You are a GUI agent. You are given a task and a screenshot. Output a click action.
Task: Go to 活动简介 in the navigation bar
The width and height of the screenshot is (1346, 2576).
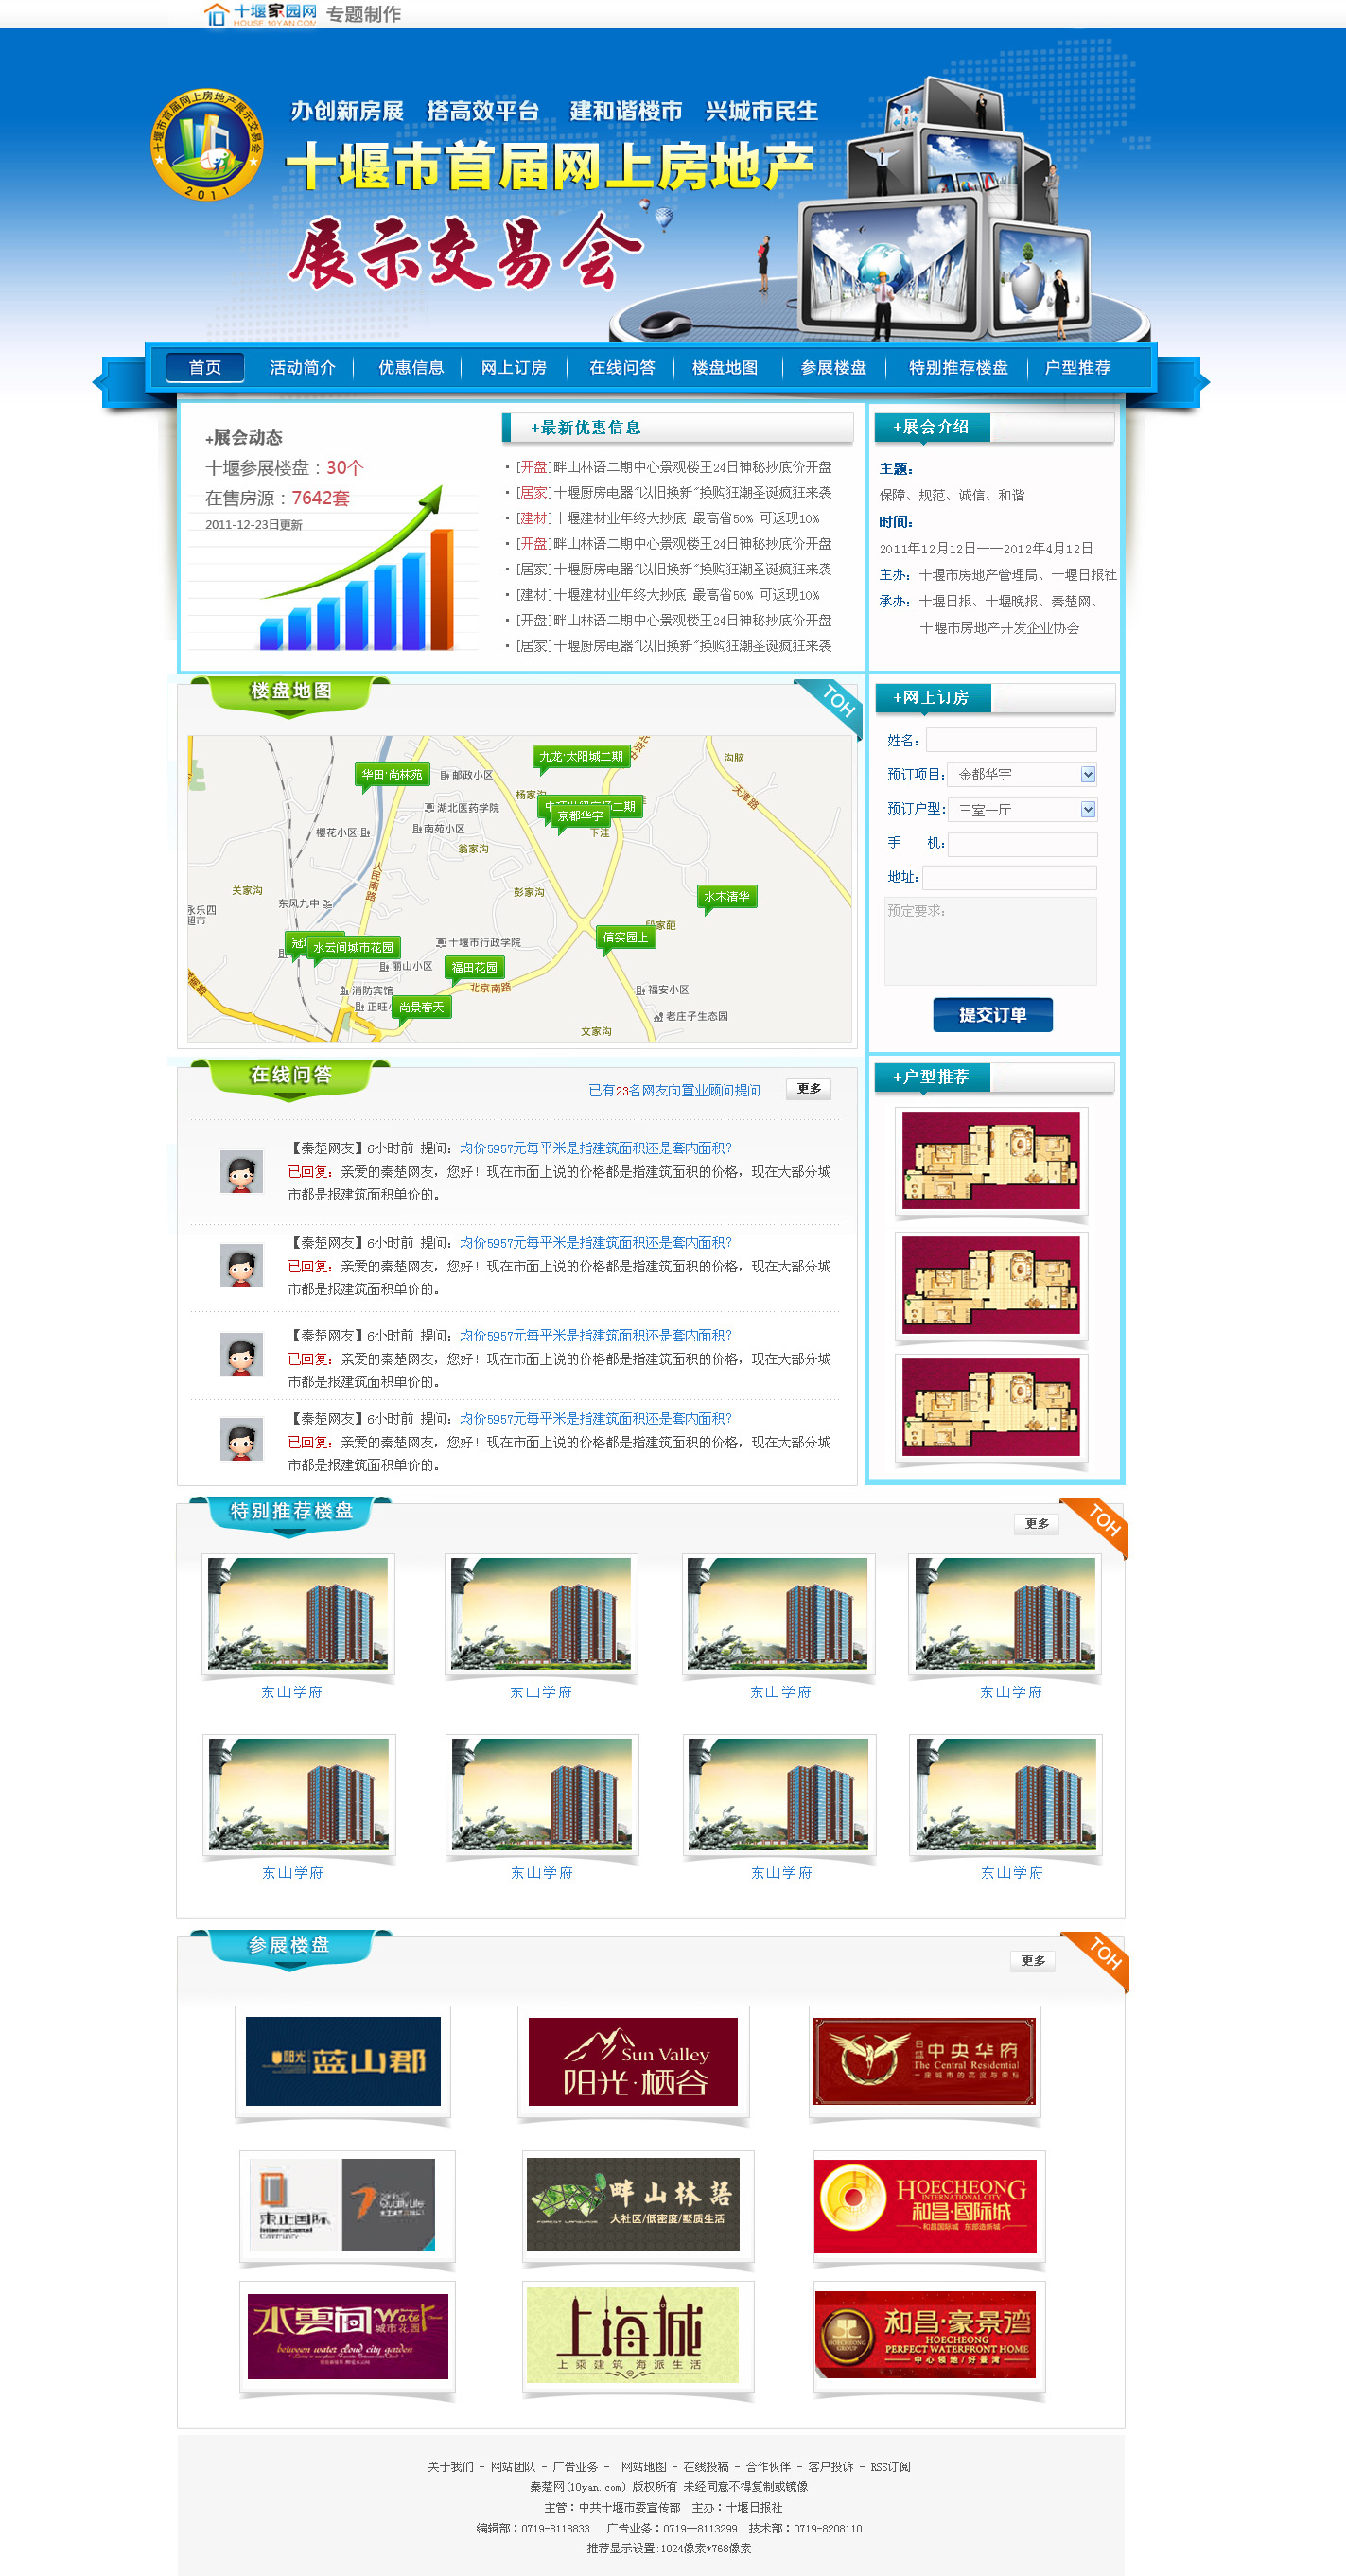302,367
